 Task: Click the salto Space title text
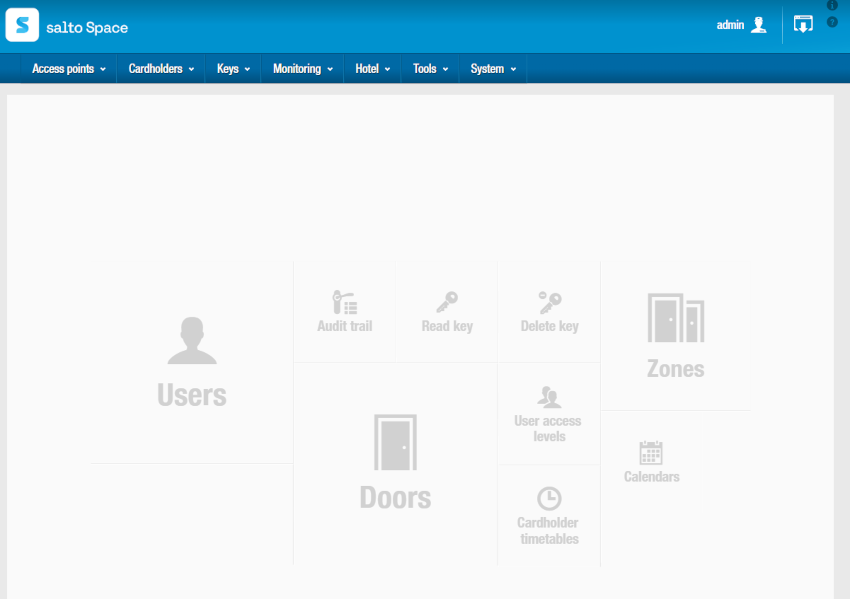(x=87, y=28)
